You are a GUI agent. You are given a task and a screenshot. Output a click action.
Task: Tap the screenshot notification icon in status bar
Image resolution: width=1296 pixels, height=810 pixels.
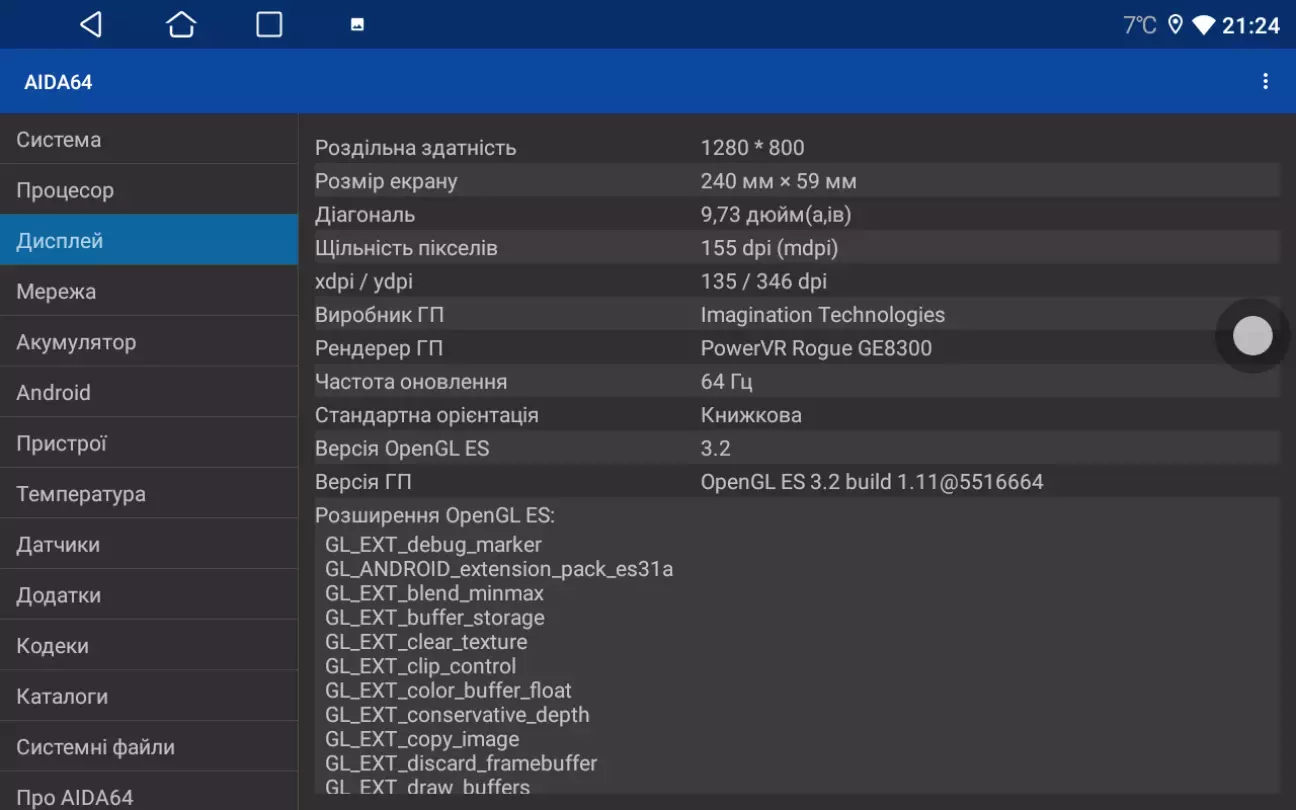357,25
